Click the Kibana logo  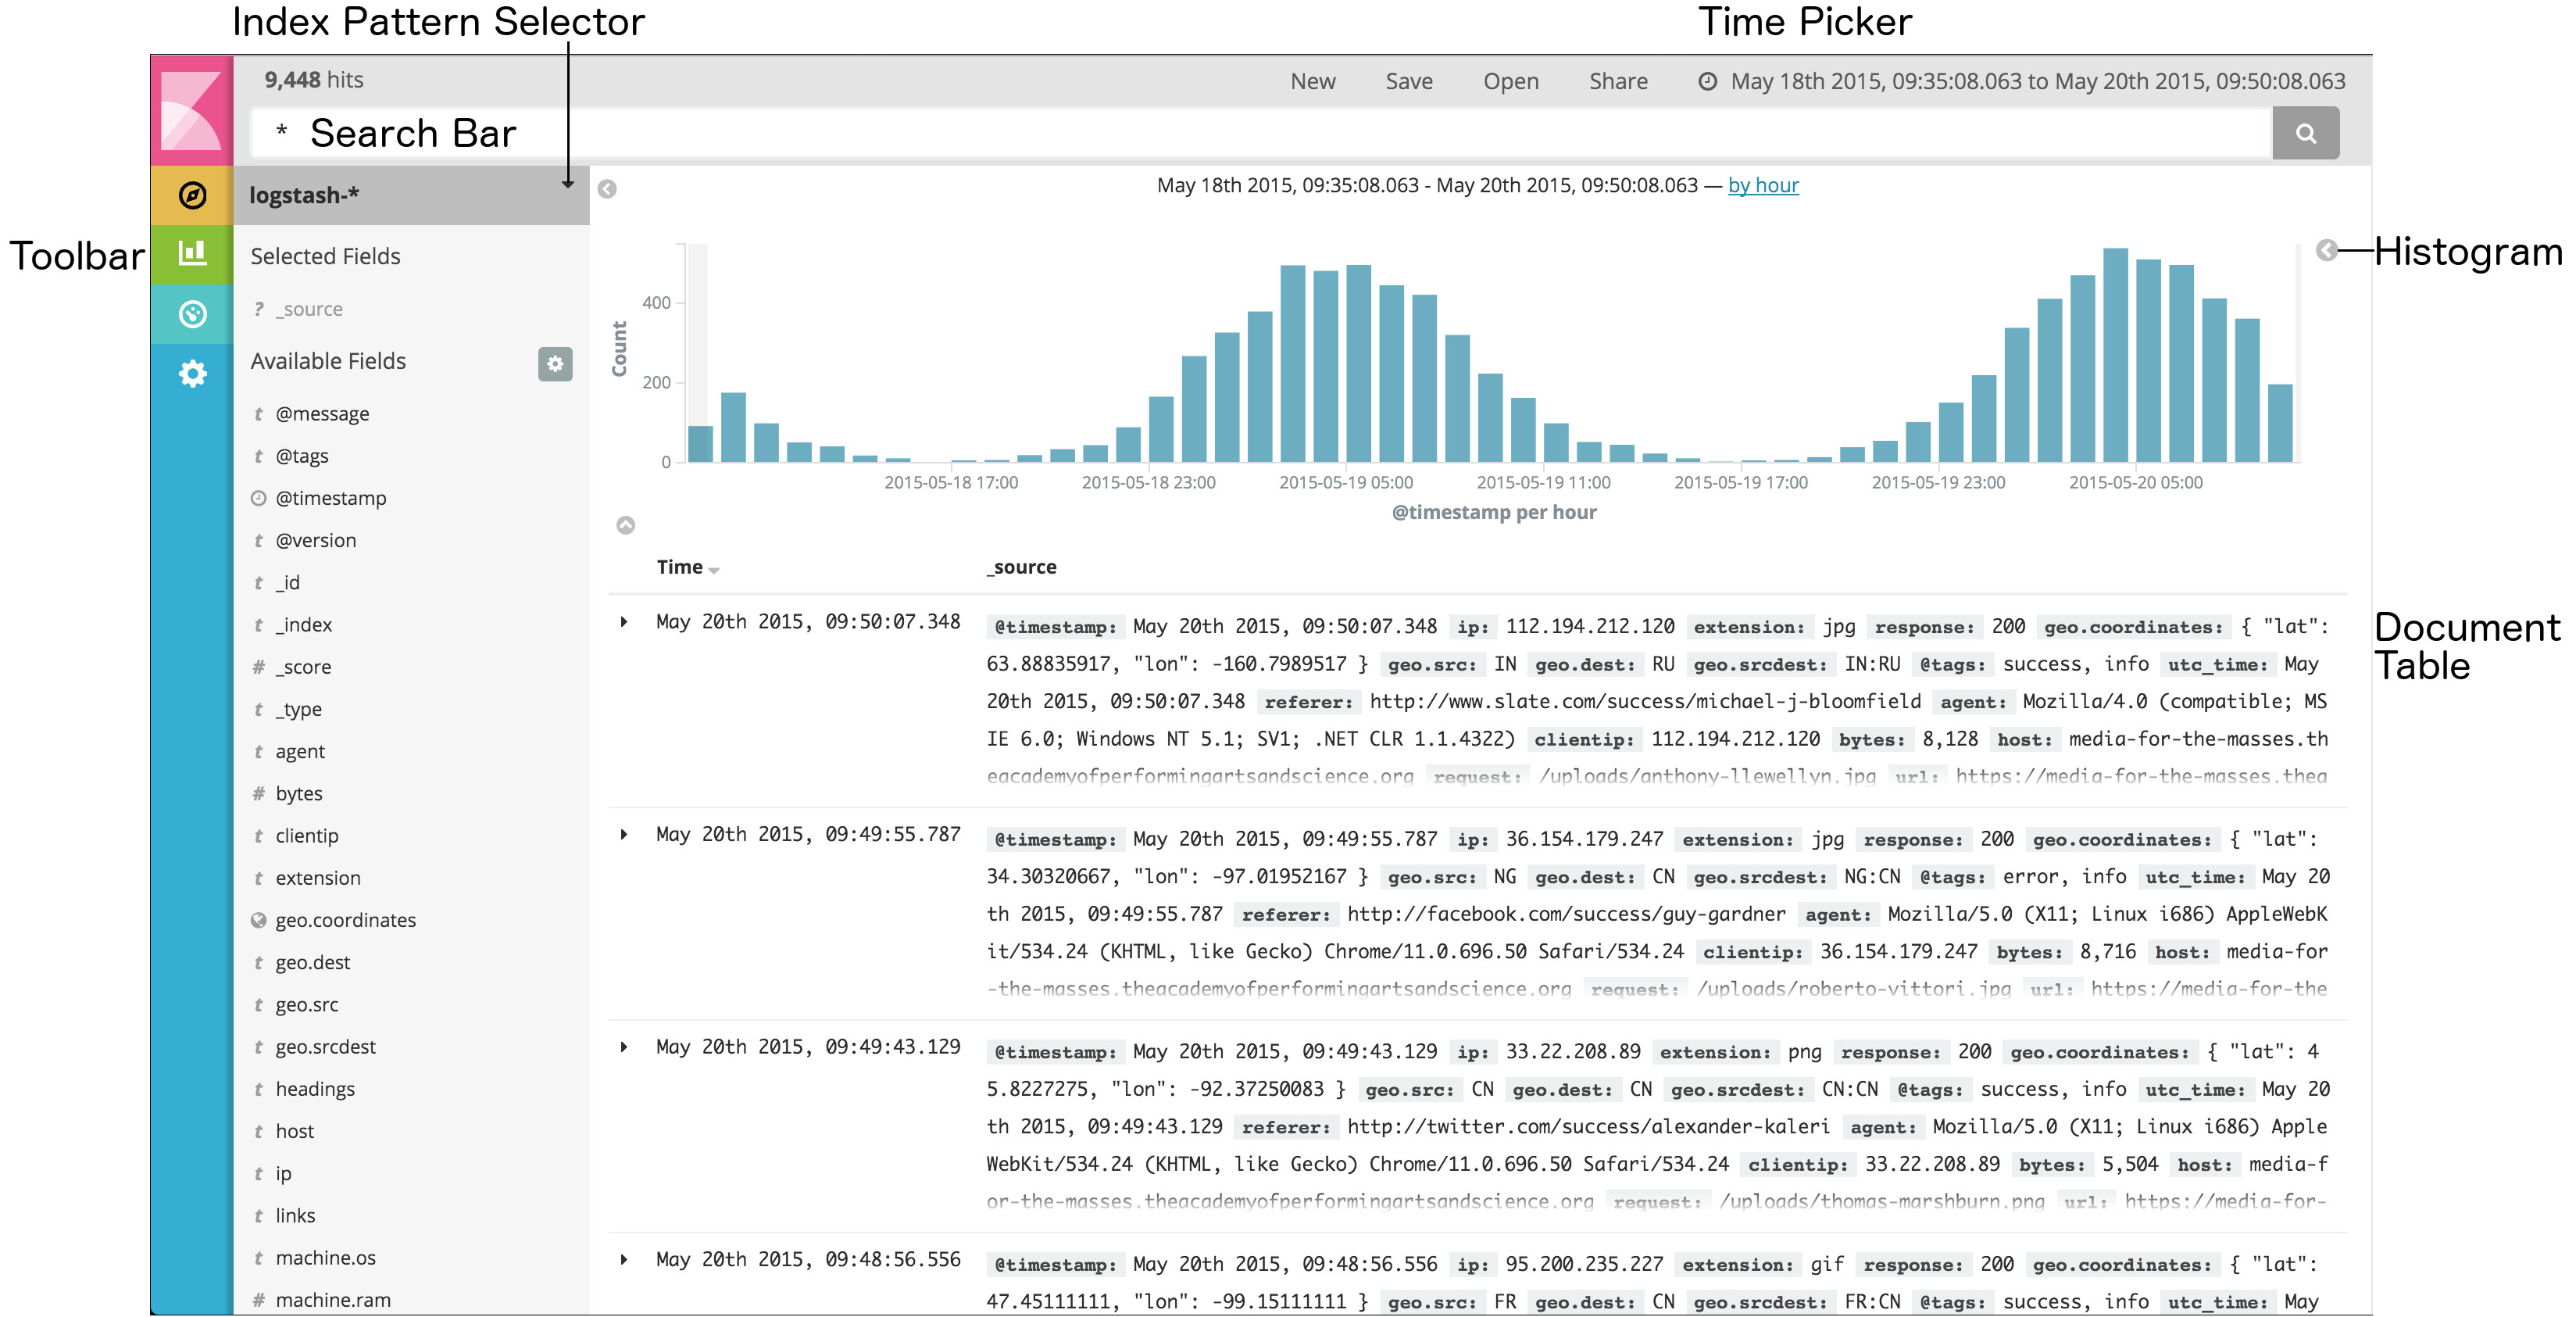pos(191,110)
